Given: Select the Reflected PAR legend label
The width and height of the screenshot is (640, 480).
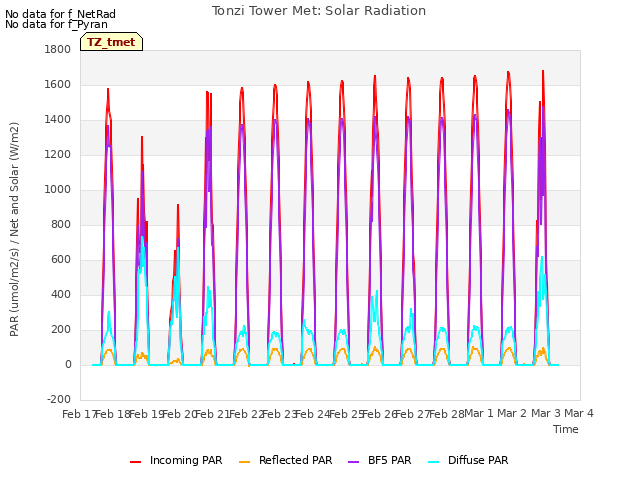Looking at the screenshot, I should point(296,460).
